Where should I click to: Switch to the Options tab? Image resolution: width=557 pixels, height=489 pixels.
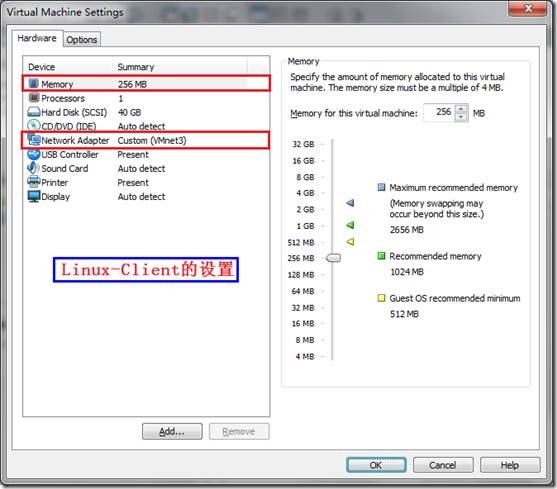tap(82, 39)
